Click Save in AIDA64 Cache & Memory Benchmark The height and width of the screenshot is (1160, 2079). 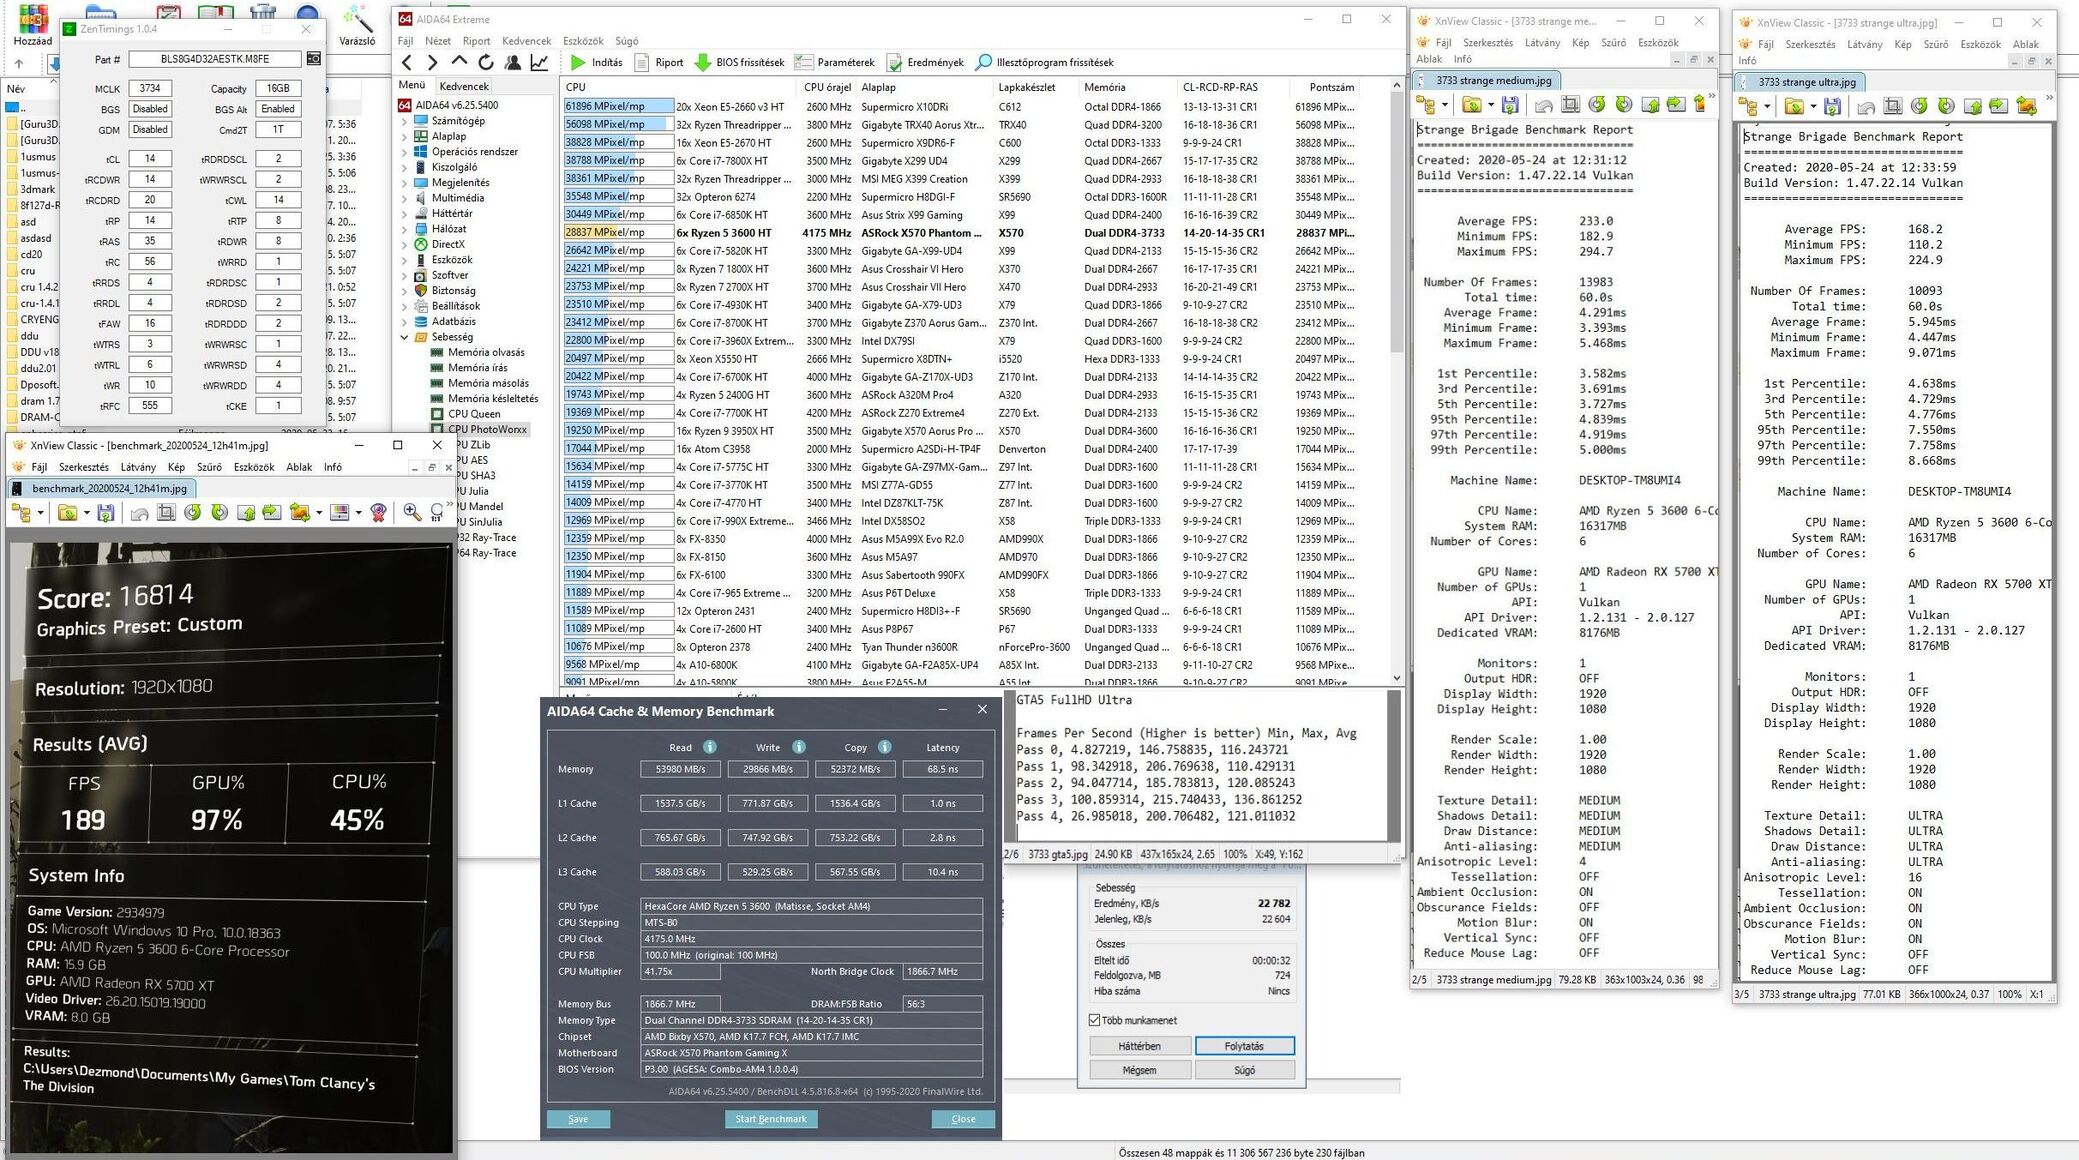[x=578, y=1119]
